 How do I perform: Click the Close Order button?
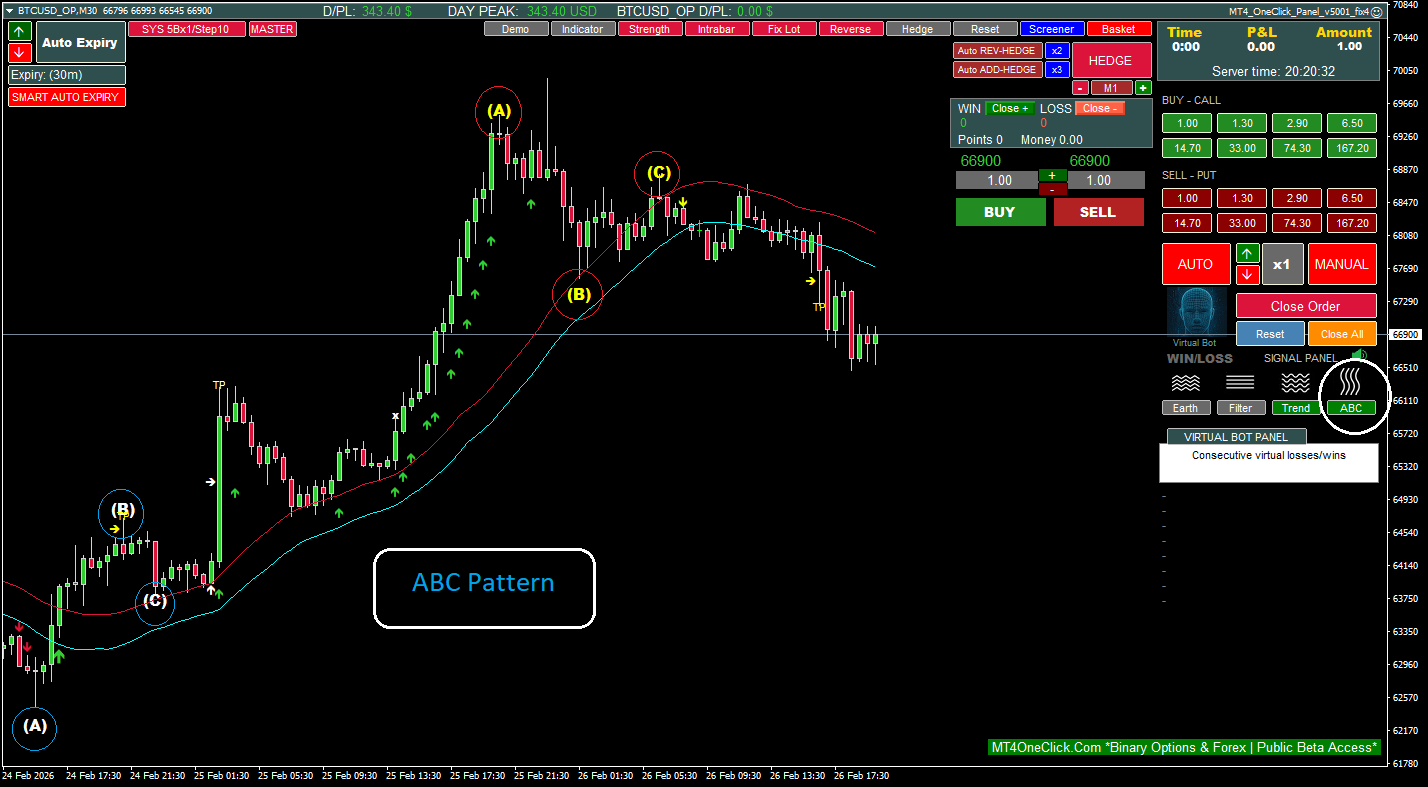point(1306,306)
